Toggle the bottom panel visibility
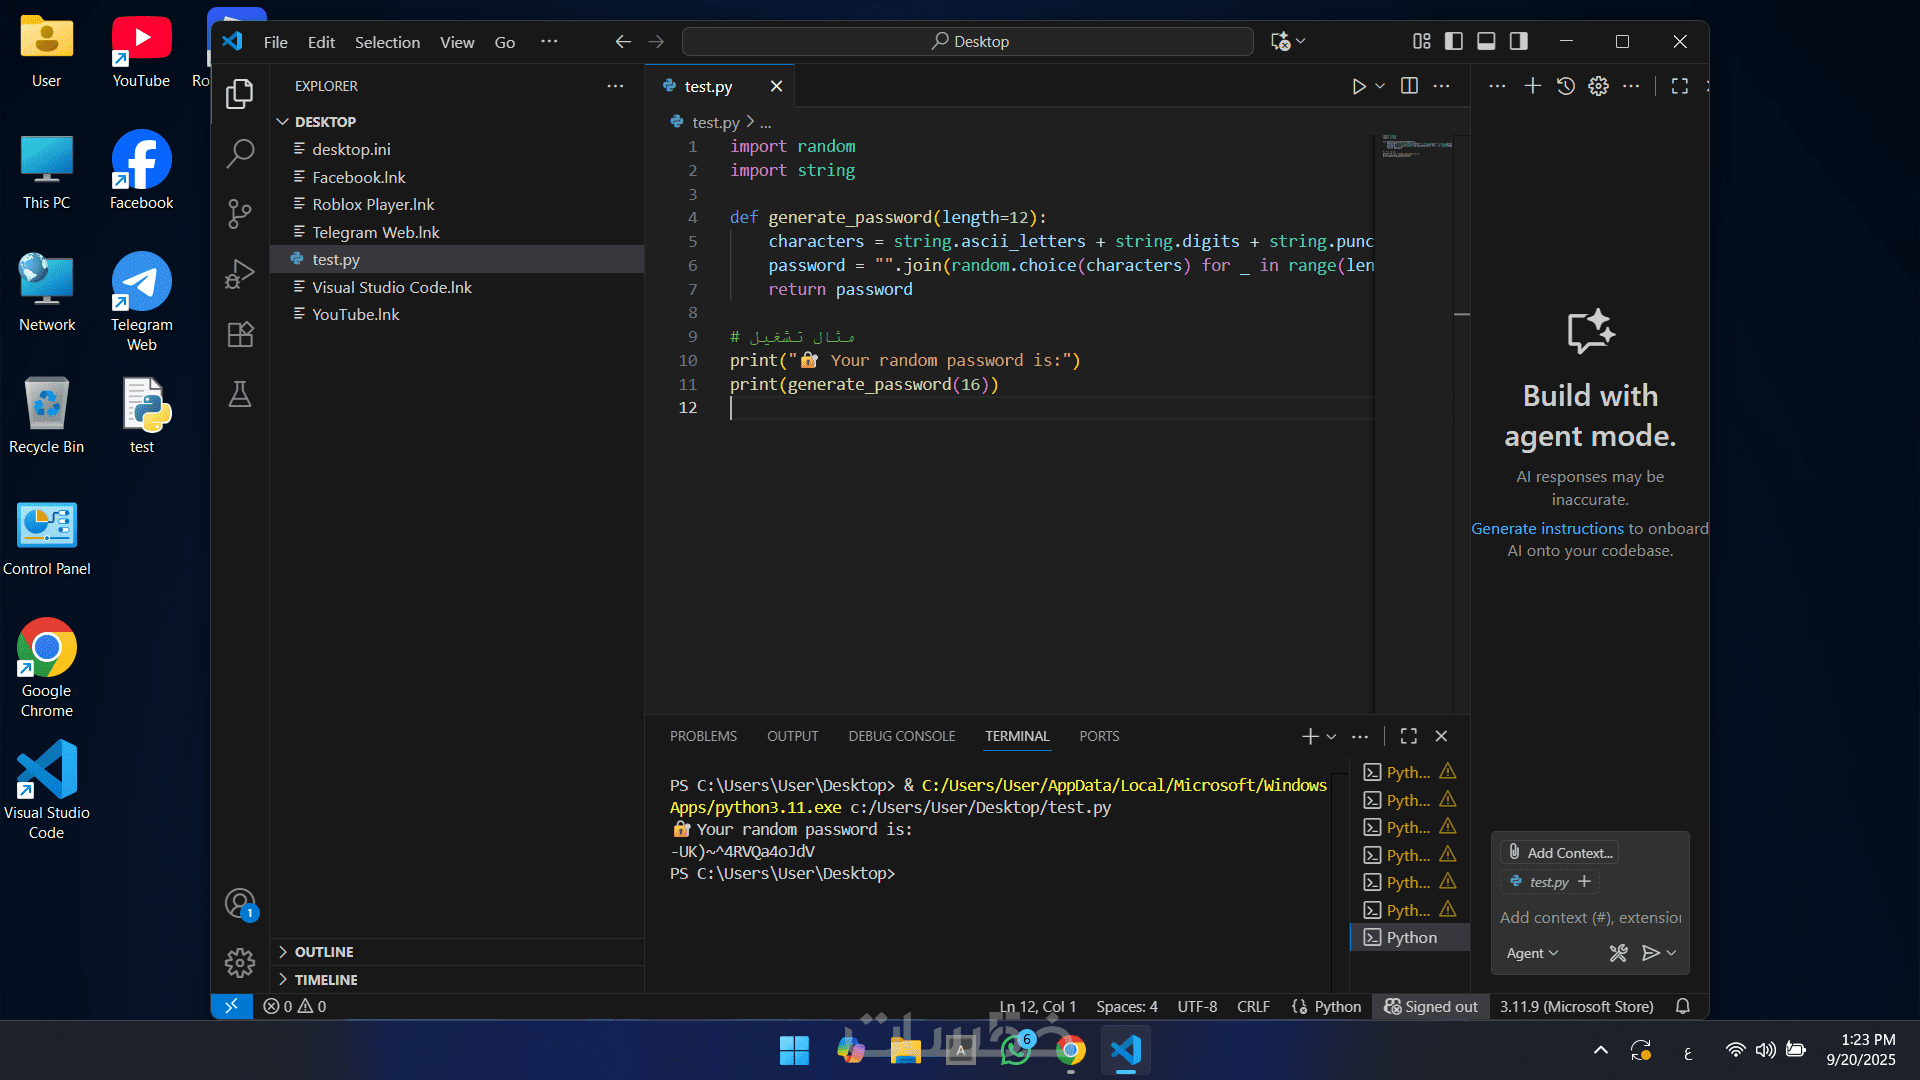Screen dimensions: 1920x1080 pos(1486,41)
